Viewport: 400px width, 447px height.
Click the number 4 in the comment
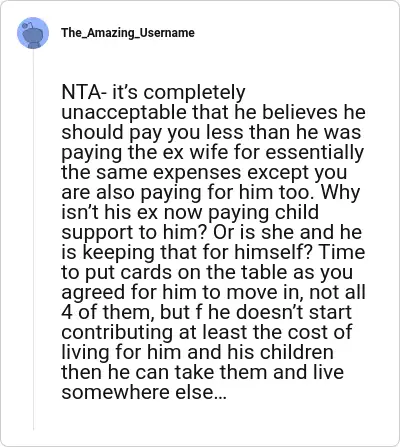67,312
